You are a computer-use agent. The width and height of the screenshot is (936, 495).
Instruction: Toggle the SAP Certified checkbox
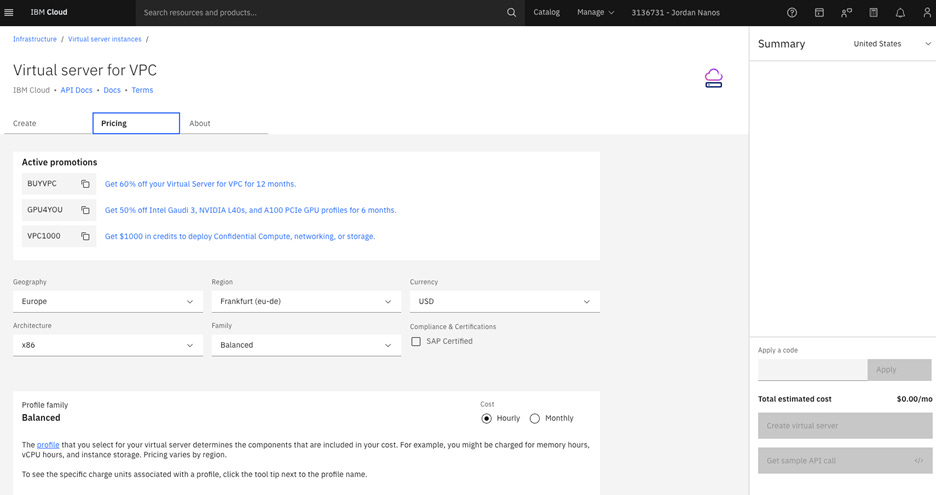pos(416,342)
